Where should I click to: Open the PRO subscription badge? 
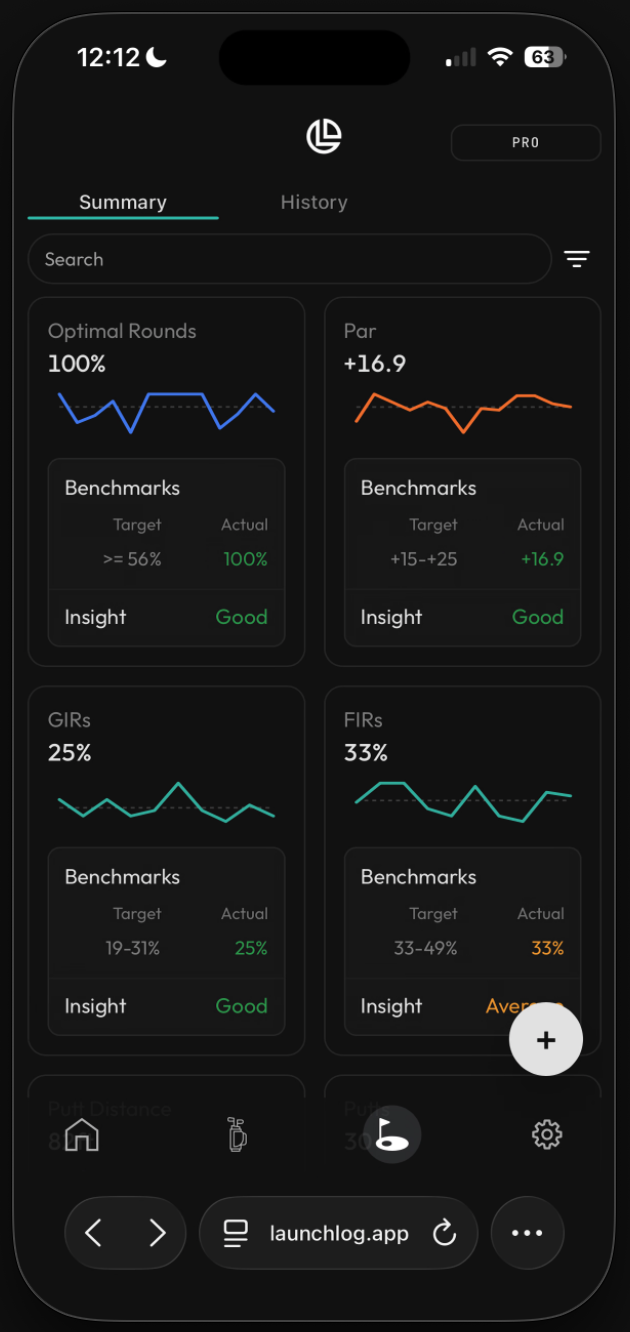tap(525, 142)
